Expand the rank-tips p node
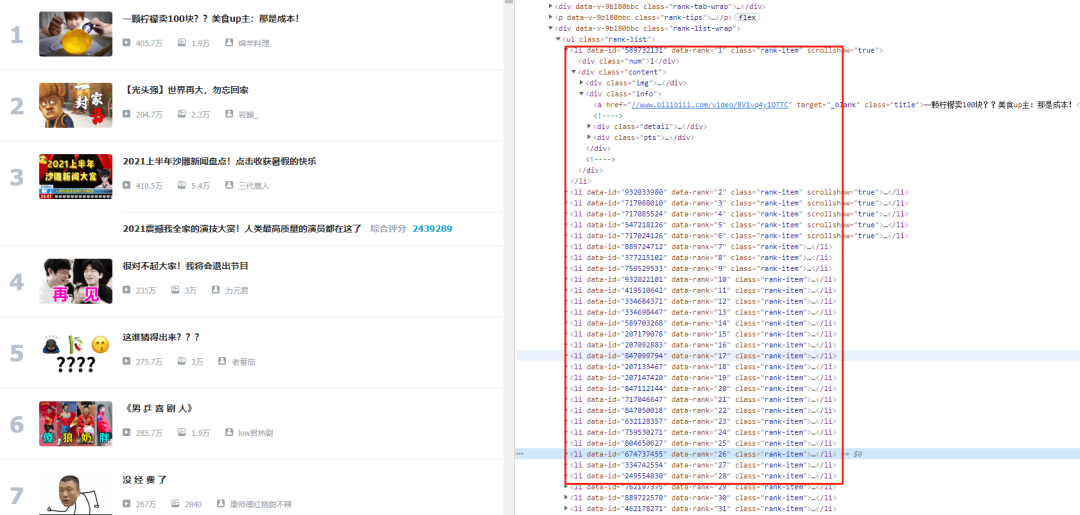 click(550, 17)
